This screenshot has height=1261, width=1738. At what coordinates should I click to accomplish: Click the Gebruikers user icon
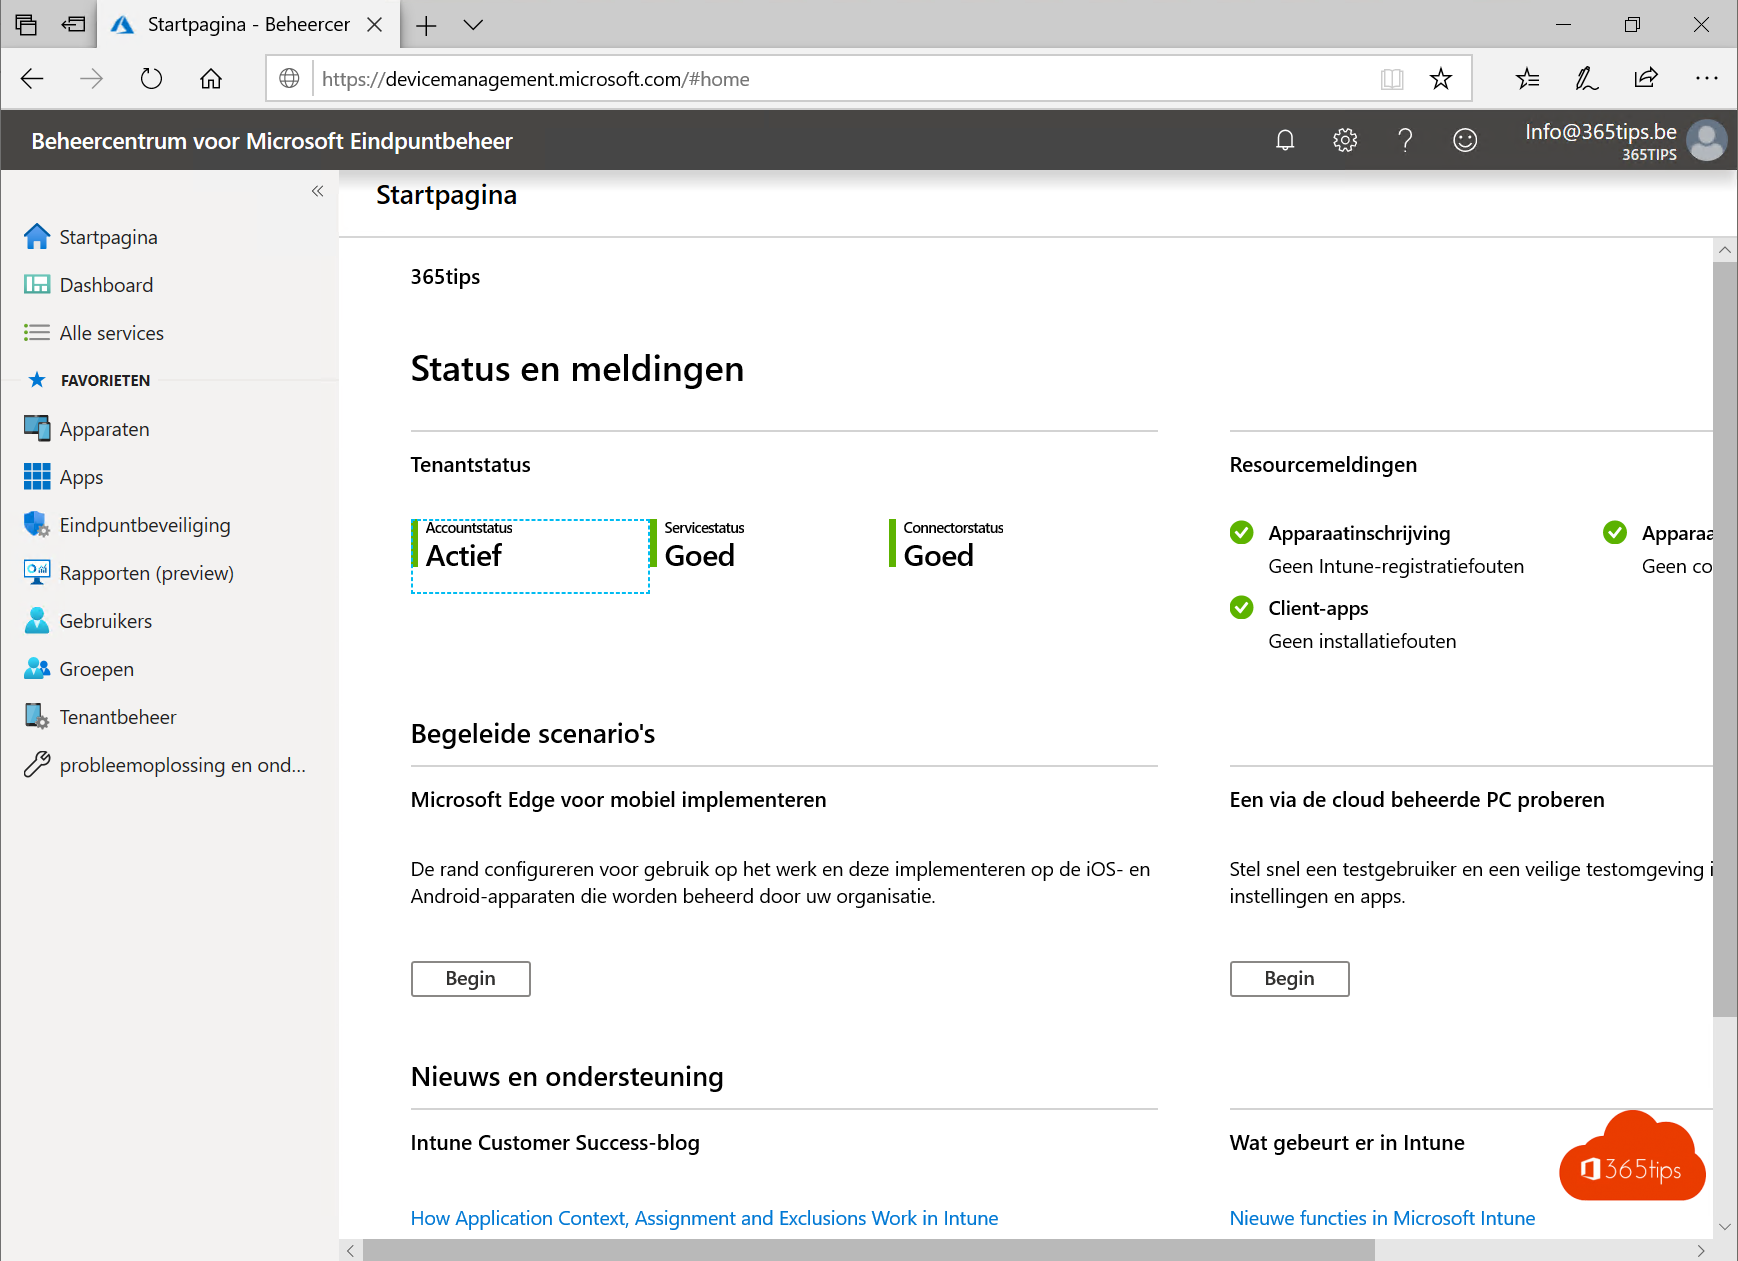(x=37, y=621)
